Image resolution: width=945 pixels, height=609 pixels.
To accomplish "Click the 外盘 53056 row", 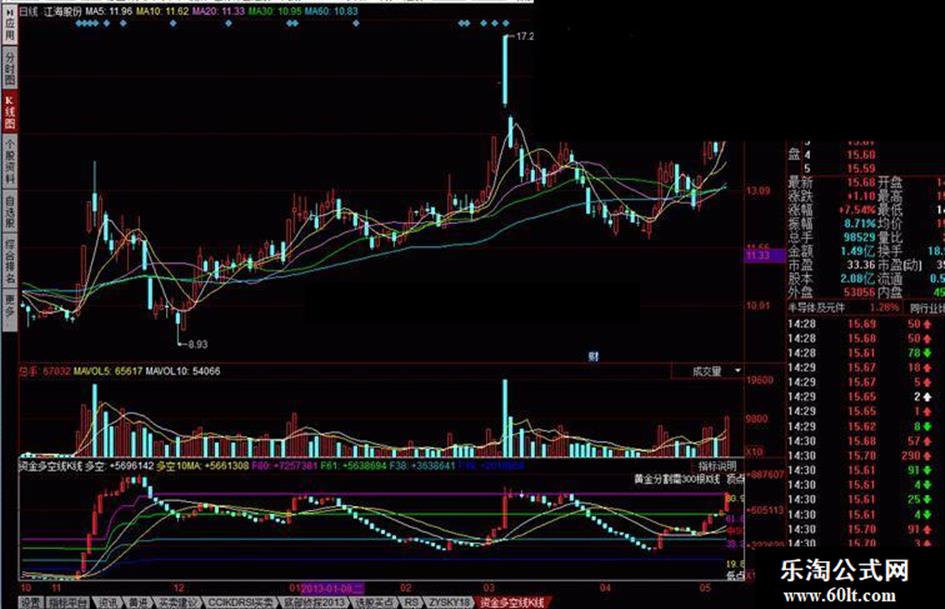I will point(832,292).
